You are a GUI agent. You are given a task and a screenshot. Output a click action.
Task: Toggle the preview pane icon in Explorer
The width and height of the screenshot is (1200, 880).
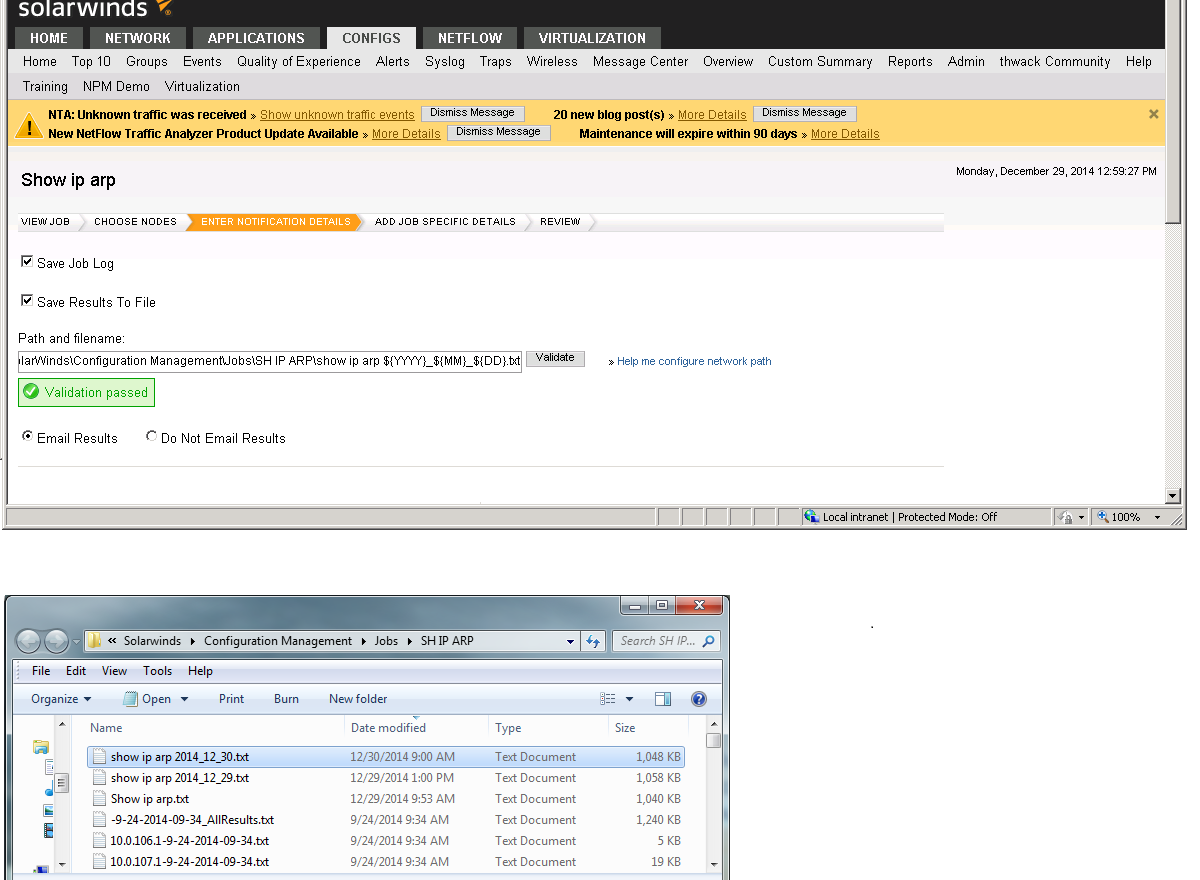(663, 699)
